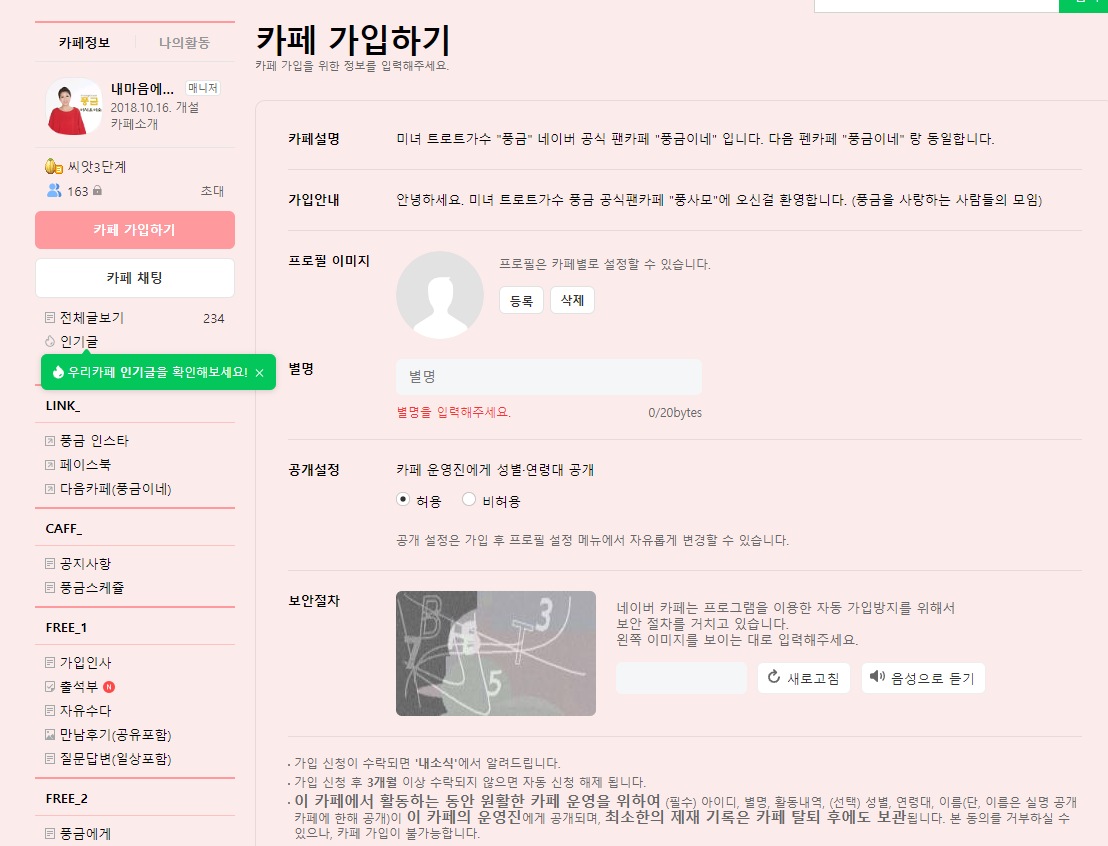1108x846 pixels.
Task: Open the 풍금스케쥴 board
Action: [92, 588]
